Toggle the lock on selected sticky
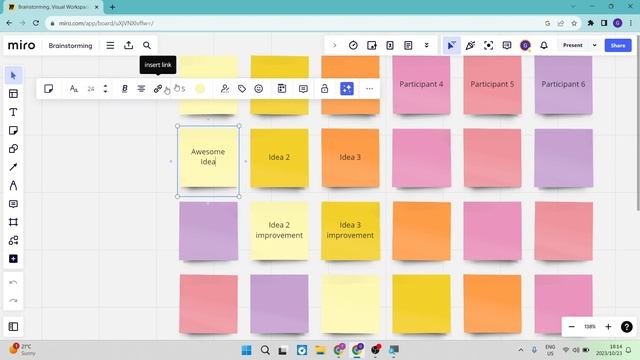The image size is (640, 360). (x=324, y=89)
